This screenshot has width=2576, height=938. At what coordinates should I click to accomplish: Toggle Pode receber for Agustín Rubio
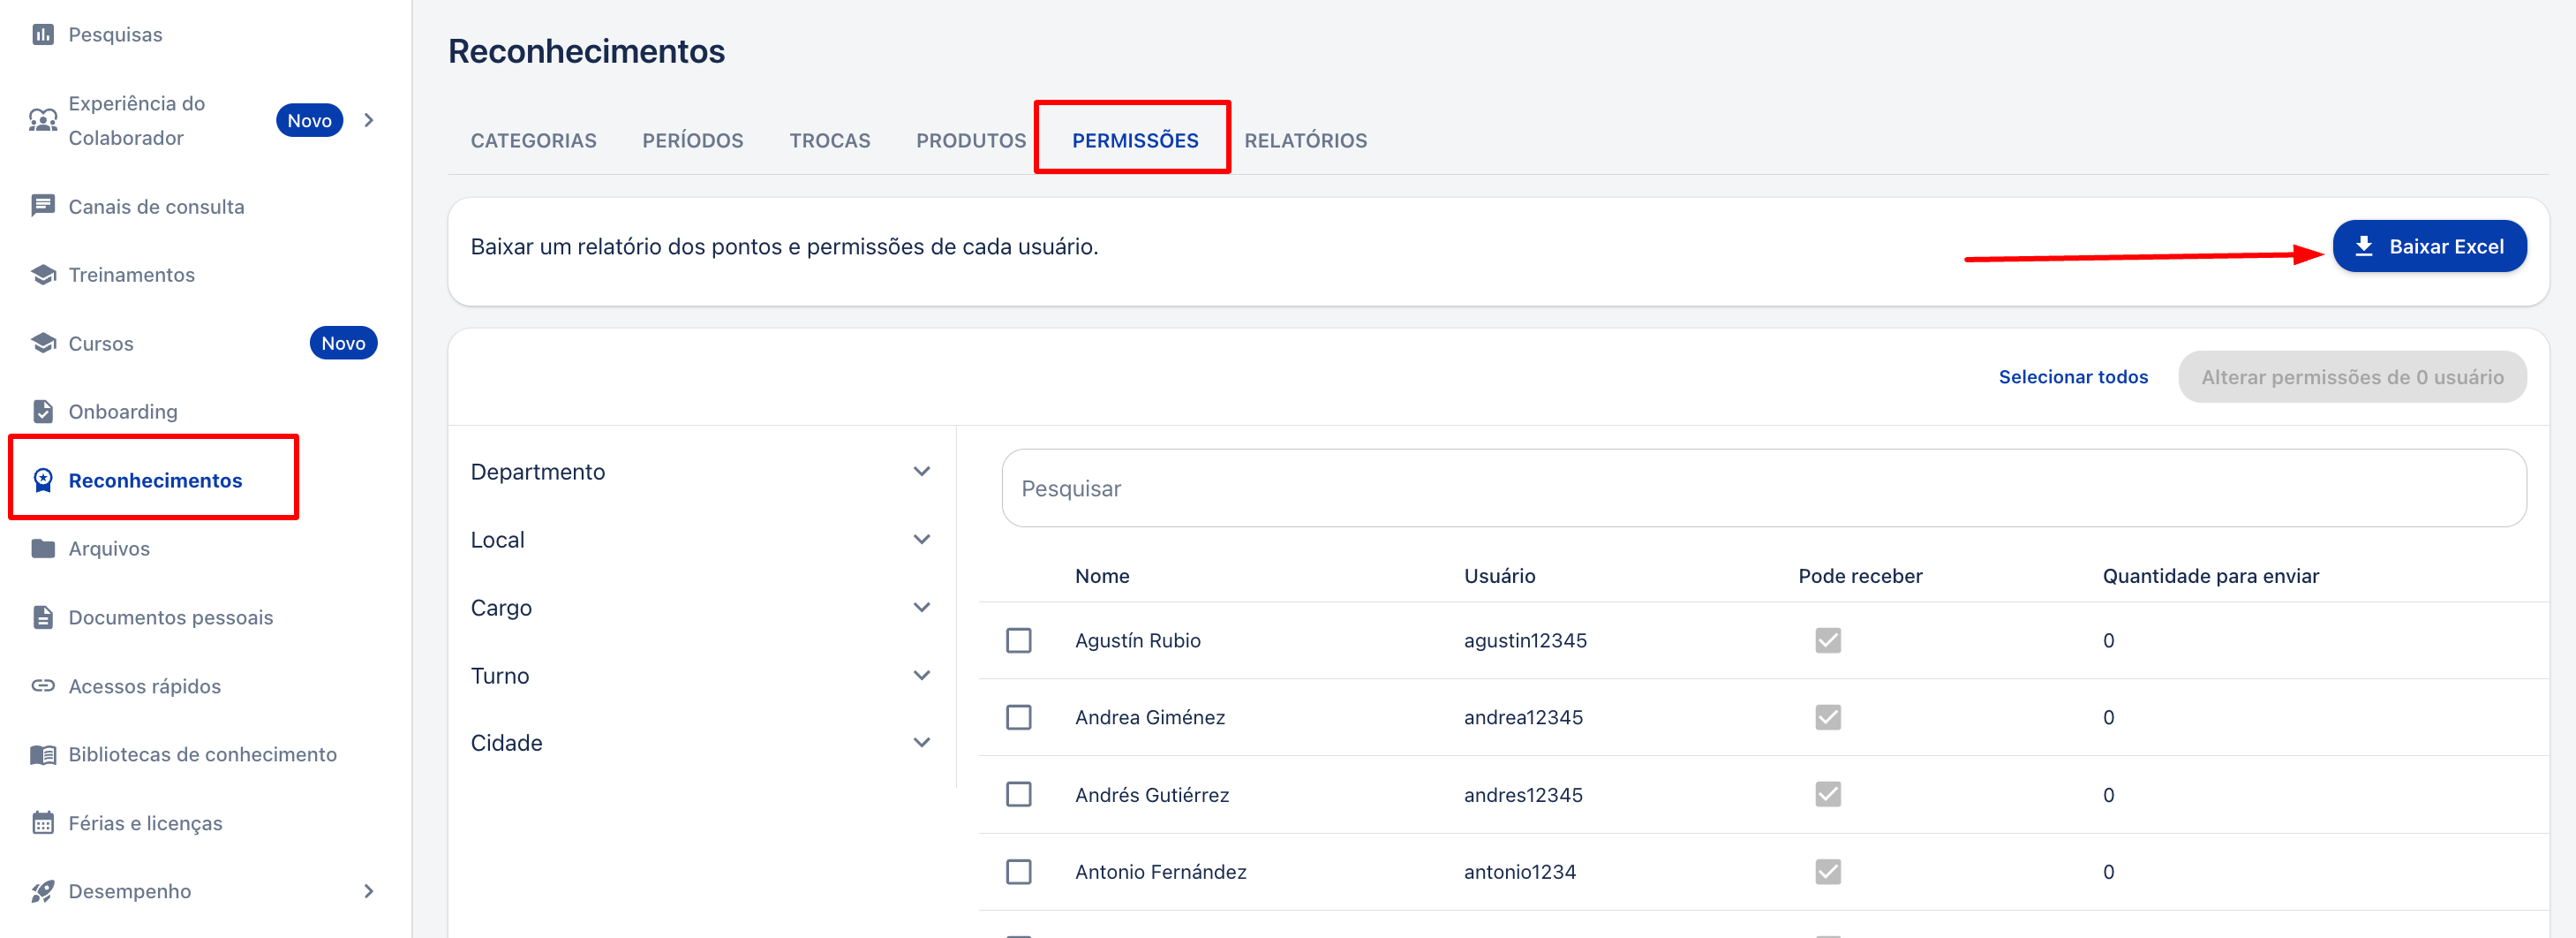pyautogui.click(x=1828, y=640)
